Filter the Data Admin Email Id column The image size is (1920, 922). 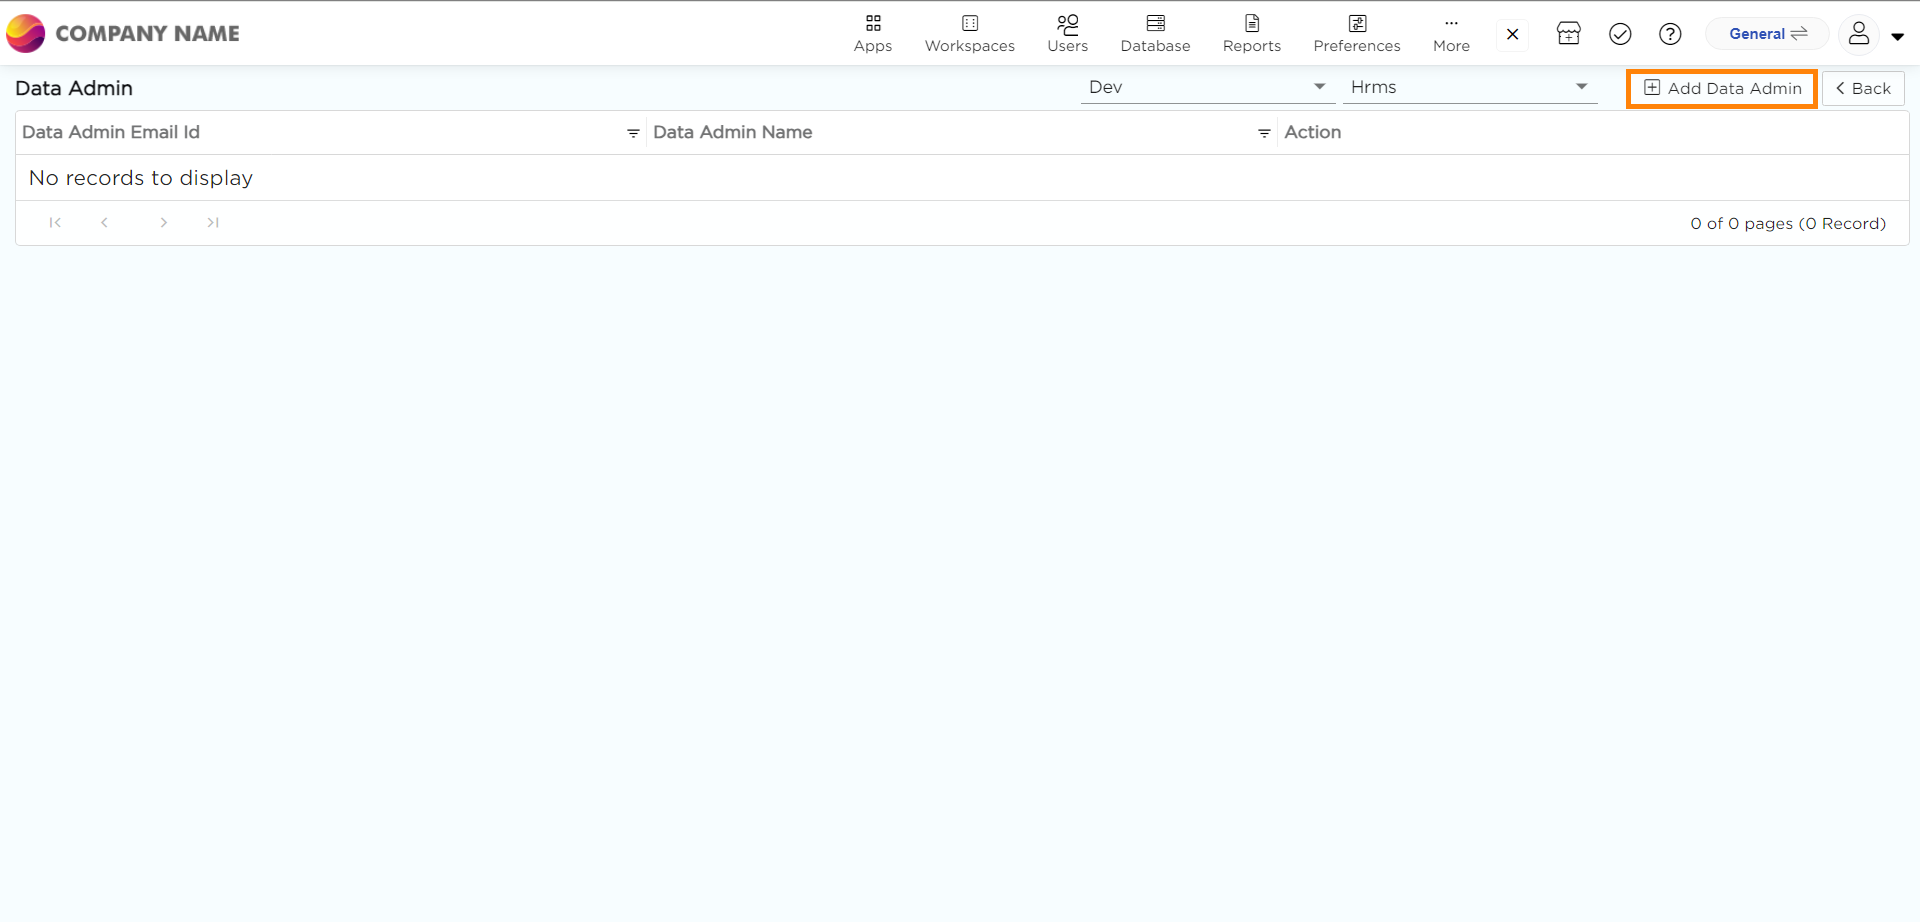633,133
